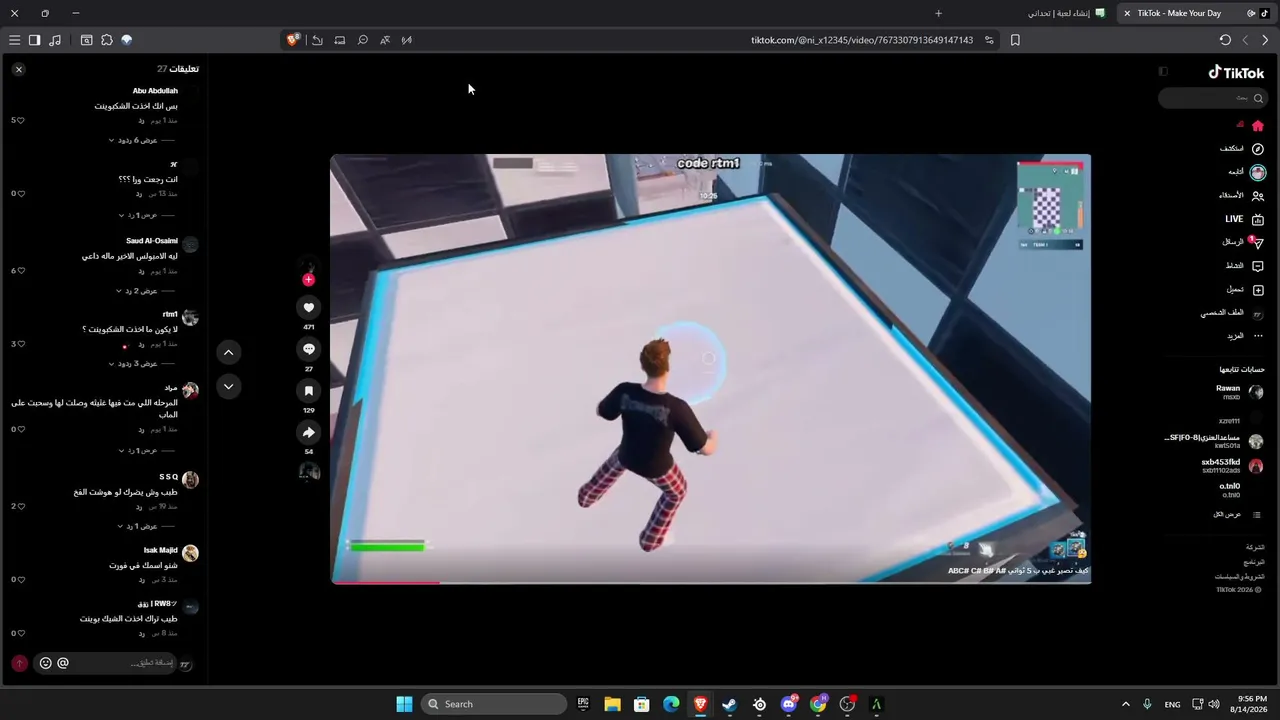Reload the page in browser toolbar

[x=1225, y=40]
